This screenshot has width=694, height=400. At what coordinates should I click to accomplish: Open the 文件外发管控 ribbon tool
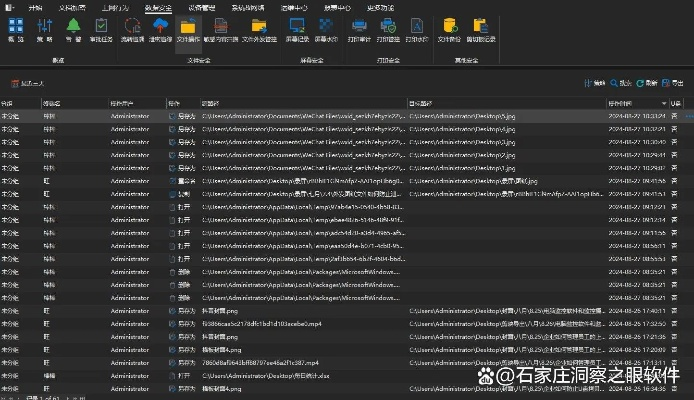click(258, 31)
